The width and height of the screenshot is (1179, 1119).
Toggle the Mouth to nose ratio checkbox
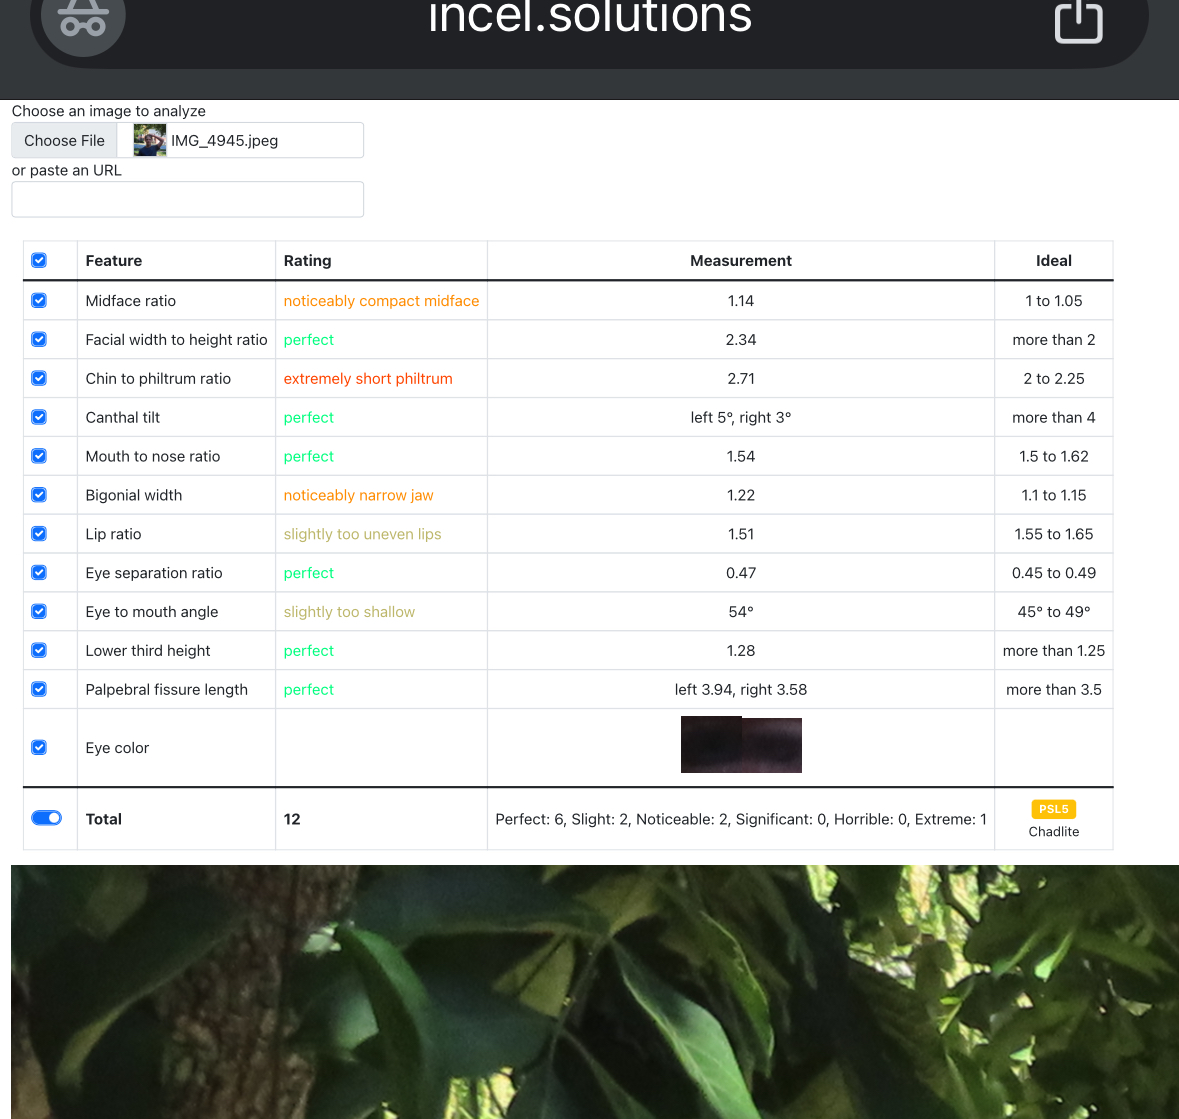(x=39, y=457)
